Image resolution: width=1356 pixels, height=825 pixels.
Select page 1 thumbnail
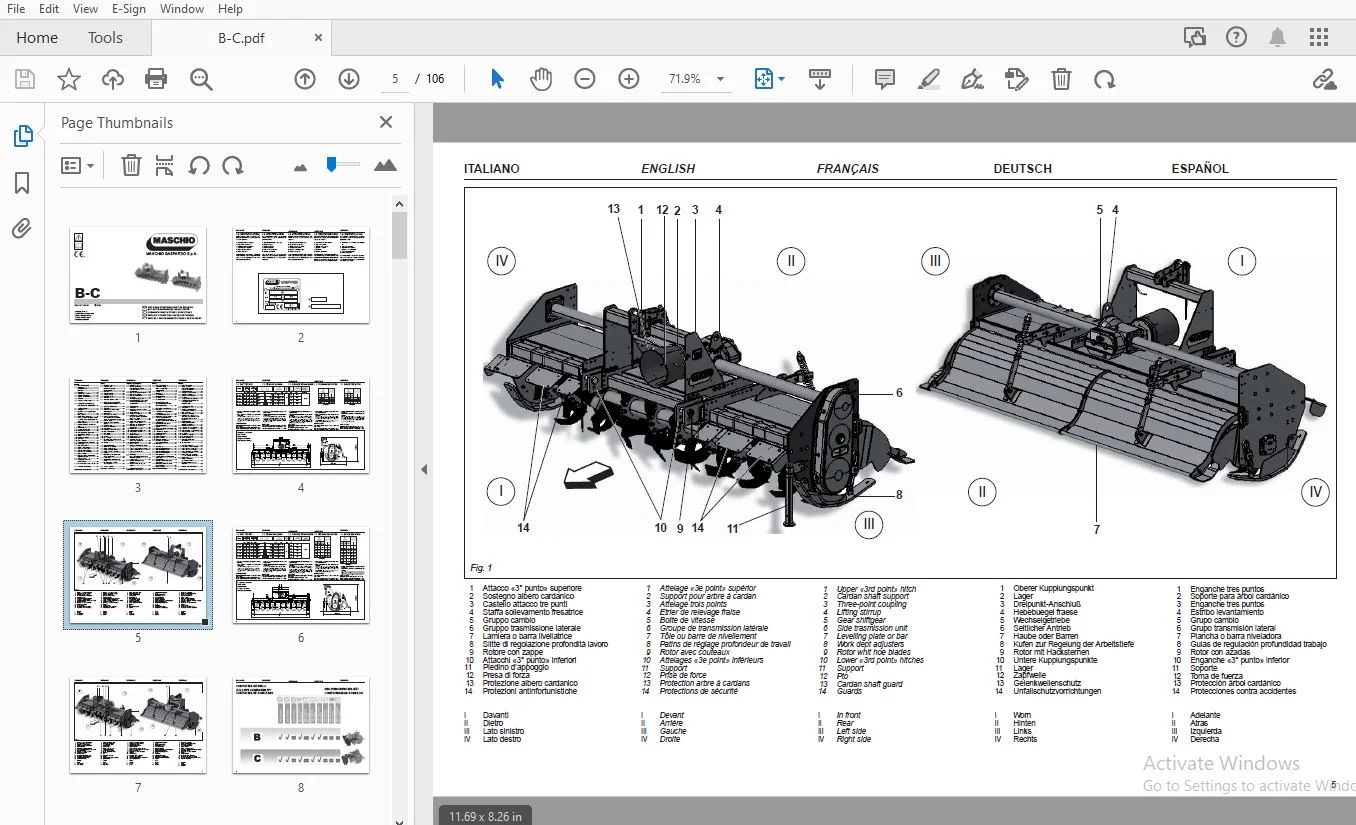[138, 275]
